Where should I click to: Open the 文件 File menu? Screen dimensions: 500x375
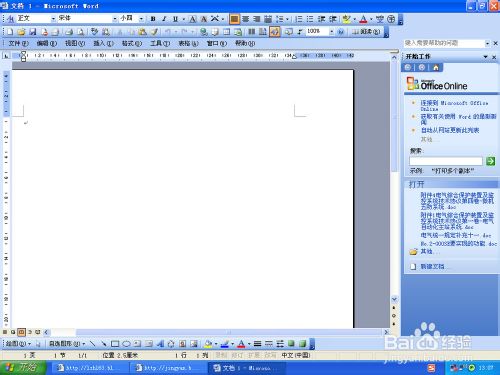coord(18,43)
